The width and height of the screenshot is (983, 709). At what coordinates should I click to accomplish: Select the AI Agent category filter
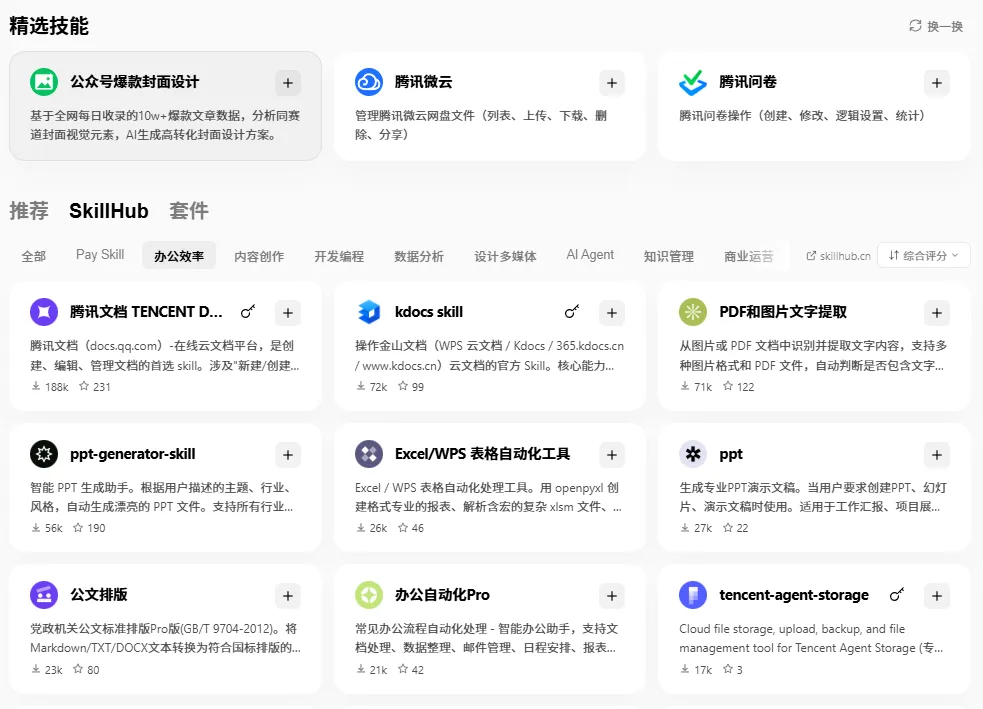[x=590, y=255]
